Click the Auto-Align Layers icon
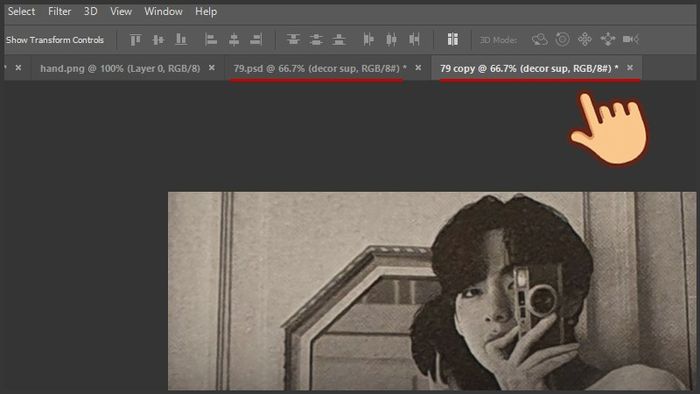 point(453,40)
